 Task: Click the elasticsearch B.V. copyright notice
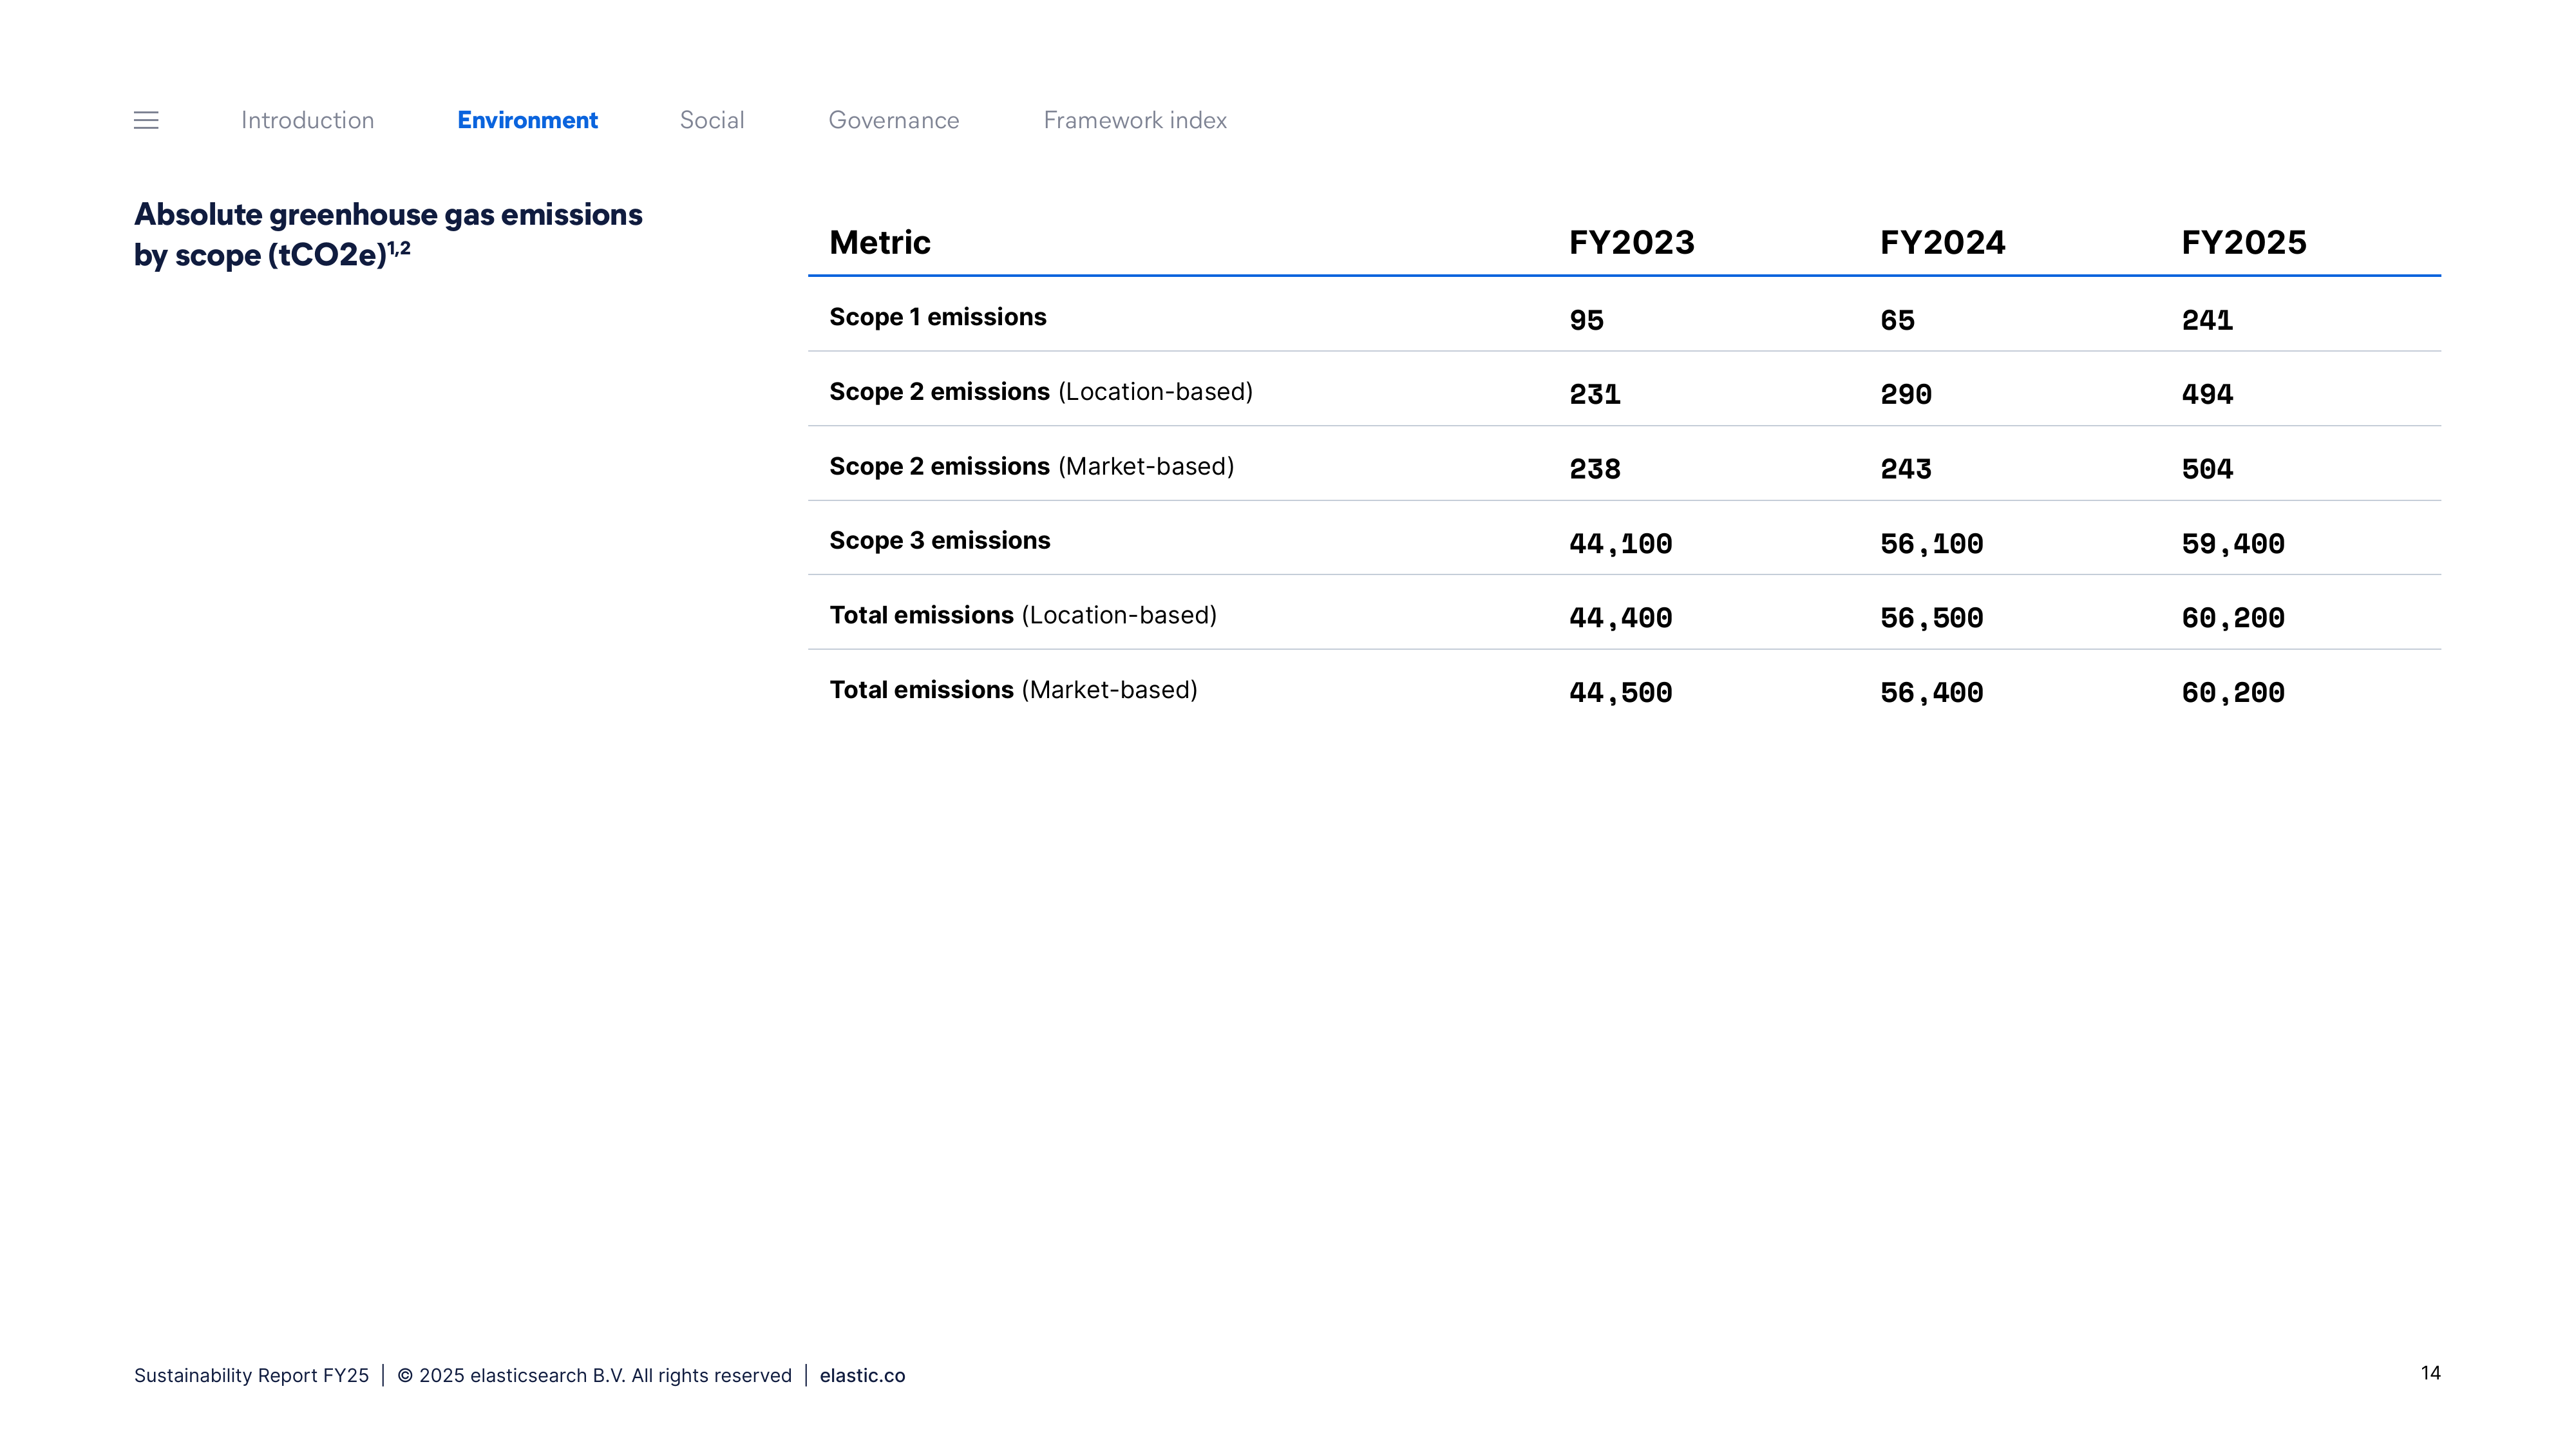coord(594,1375)
